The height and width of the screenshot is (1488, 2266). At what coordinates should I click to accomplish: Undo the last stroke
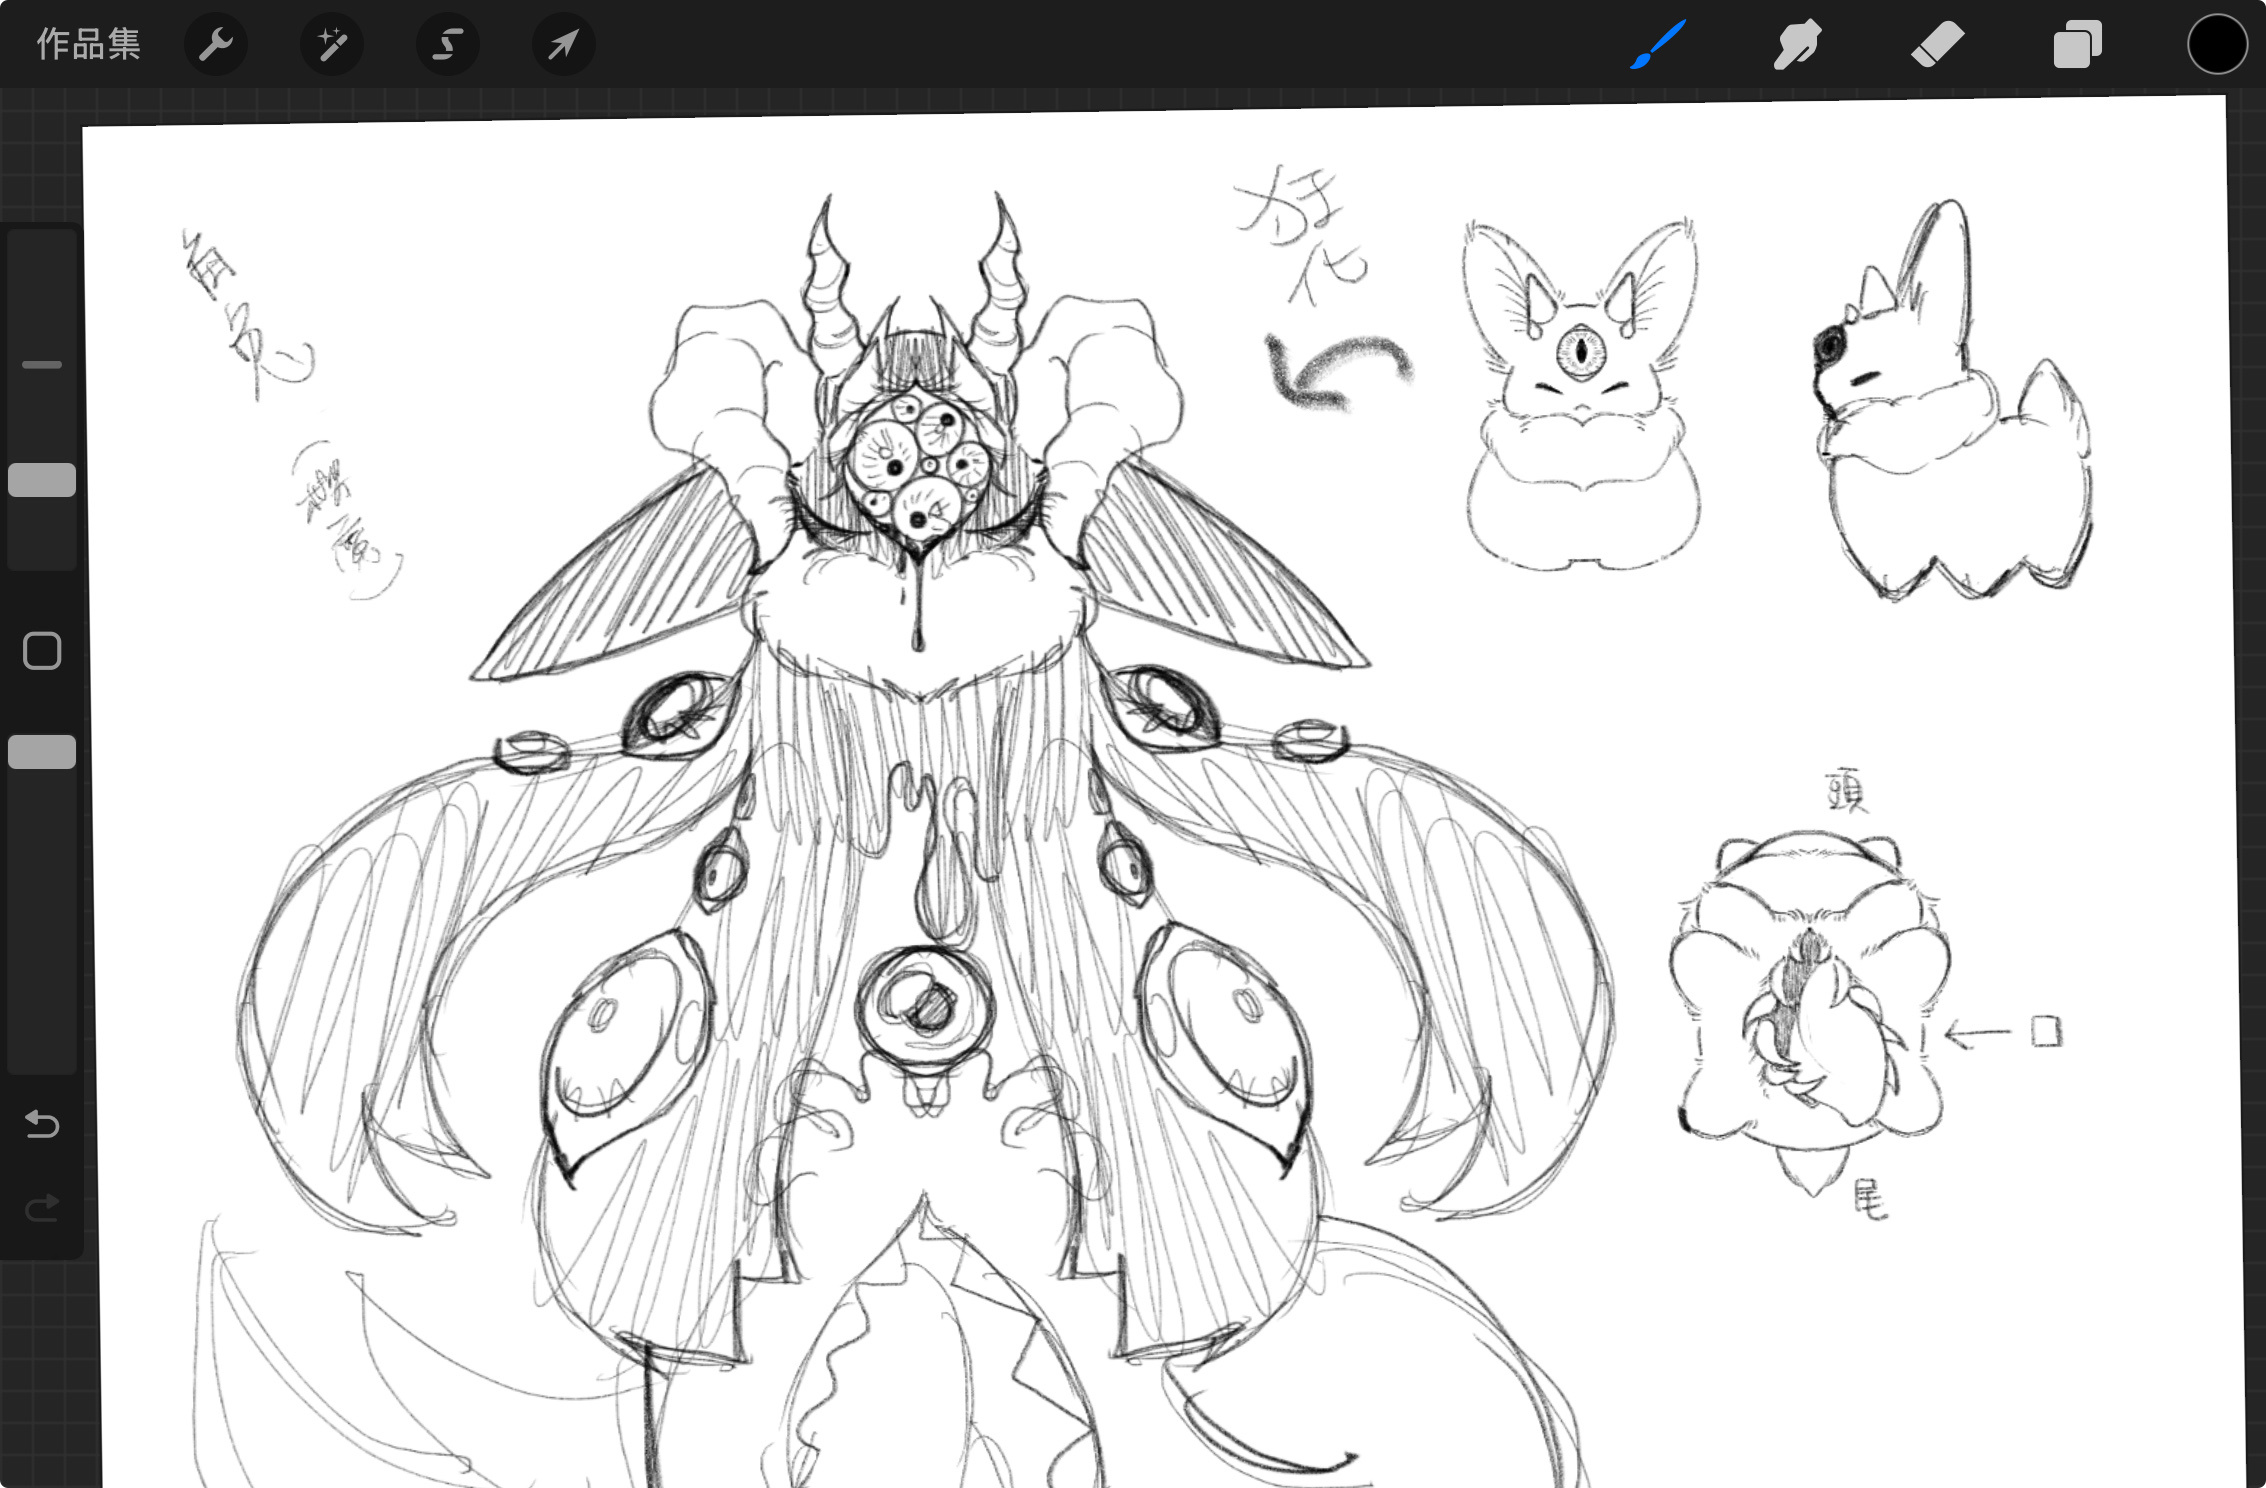tap(42, 1124)
